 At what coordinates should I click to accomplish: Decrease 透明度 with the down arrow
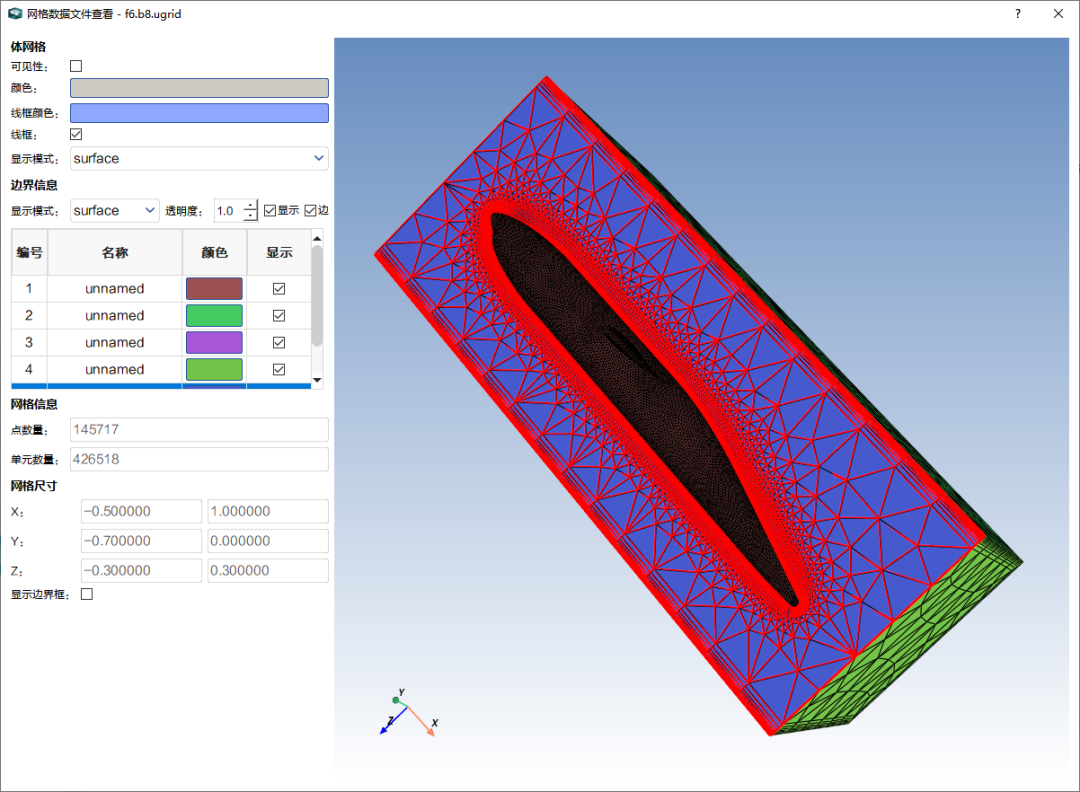(x=251, y=216)
